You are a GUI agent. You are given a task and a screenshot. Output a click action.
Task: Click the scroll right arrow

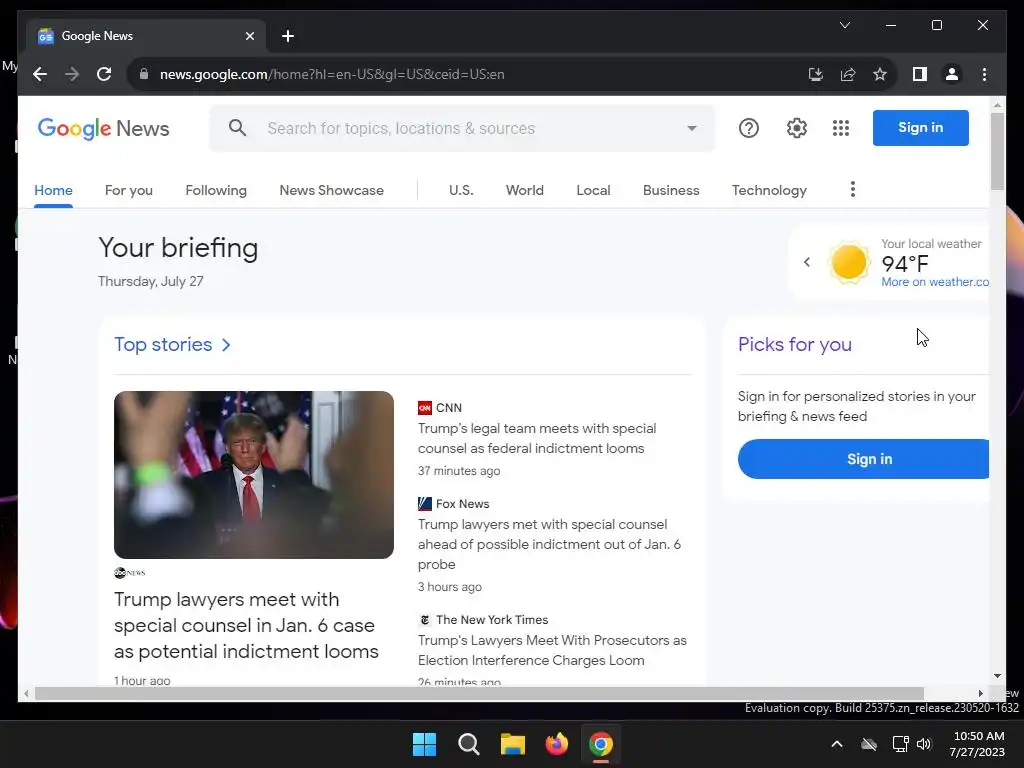980,694
